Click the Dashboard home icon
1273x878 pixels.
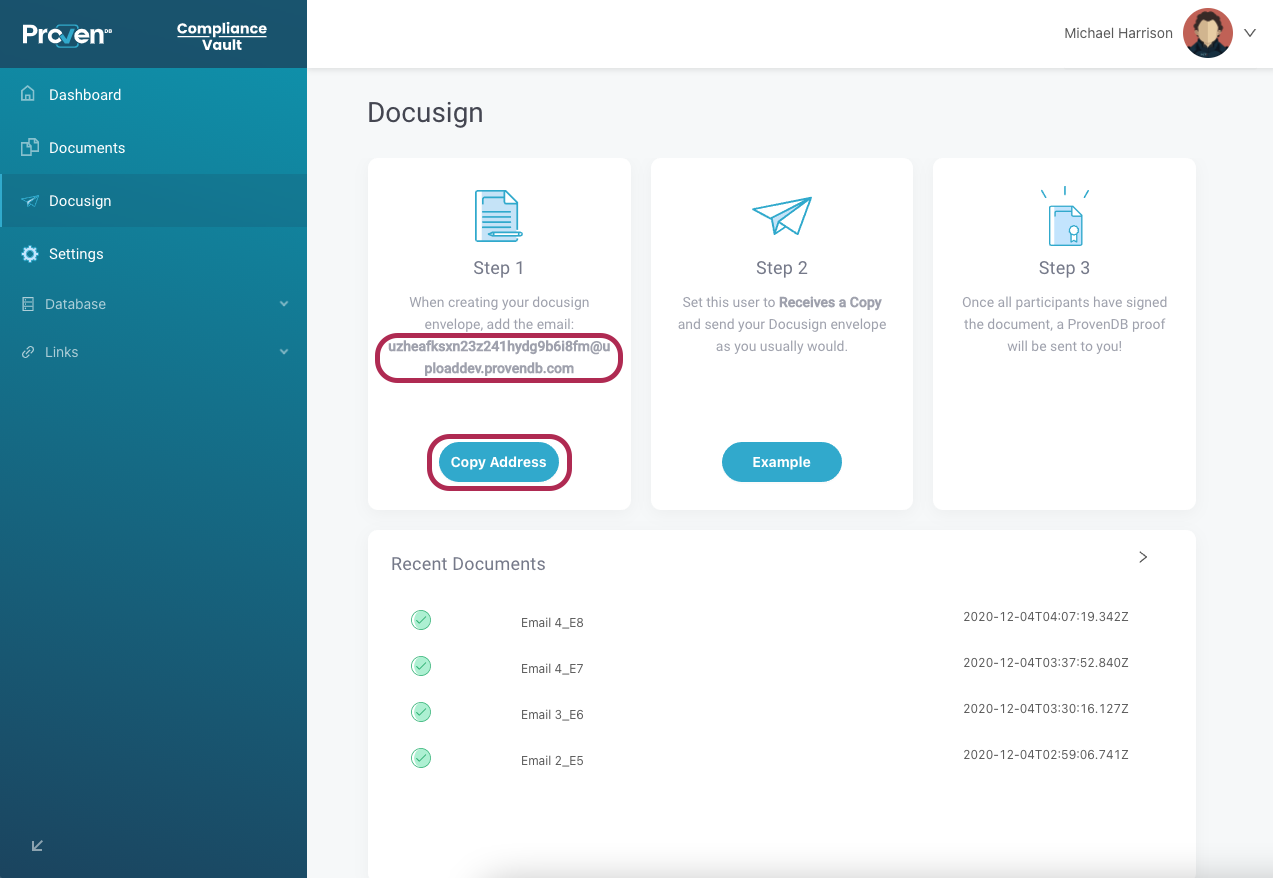pos(29,94)
